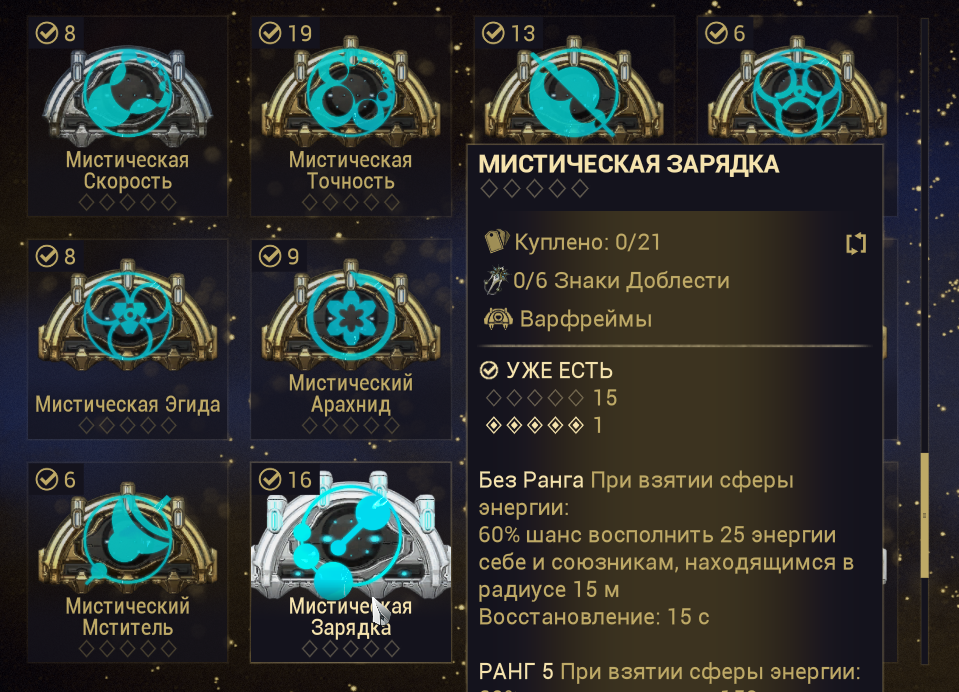Click the owned checkmark with count 13
Screen dimensions: 959x692
click(493, 33)
